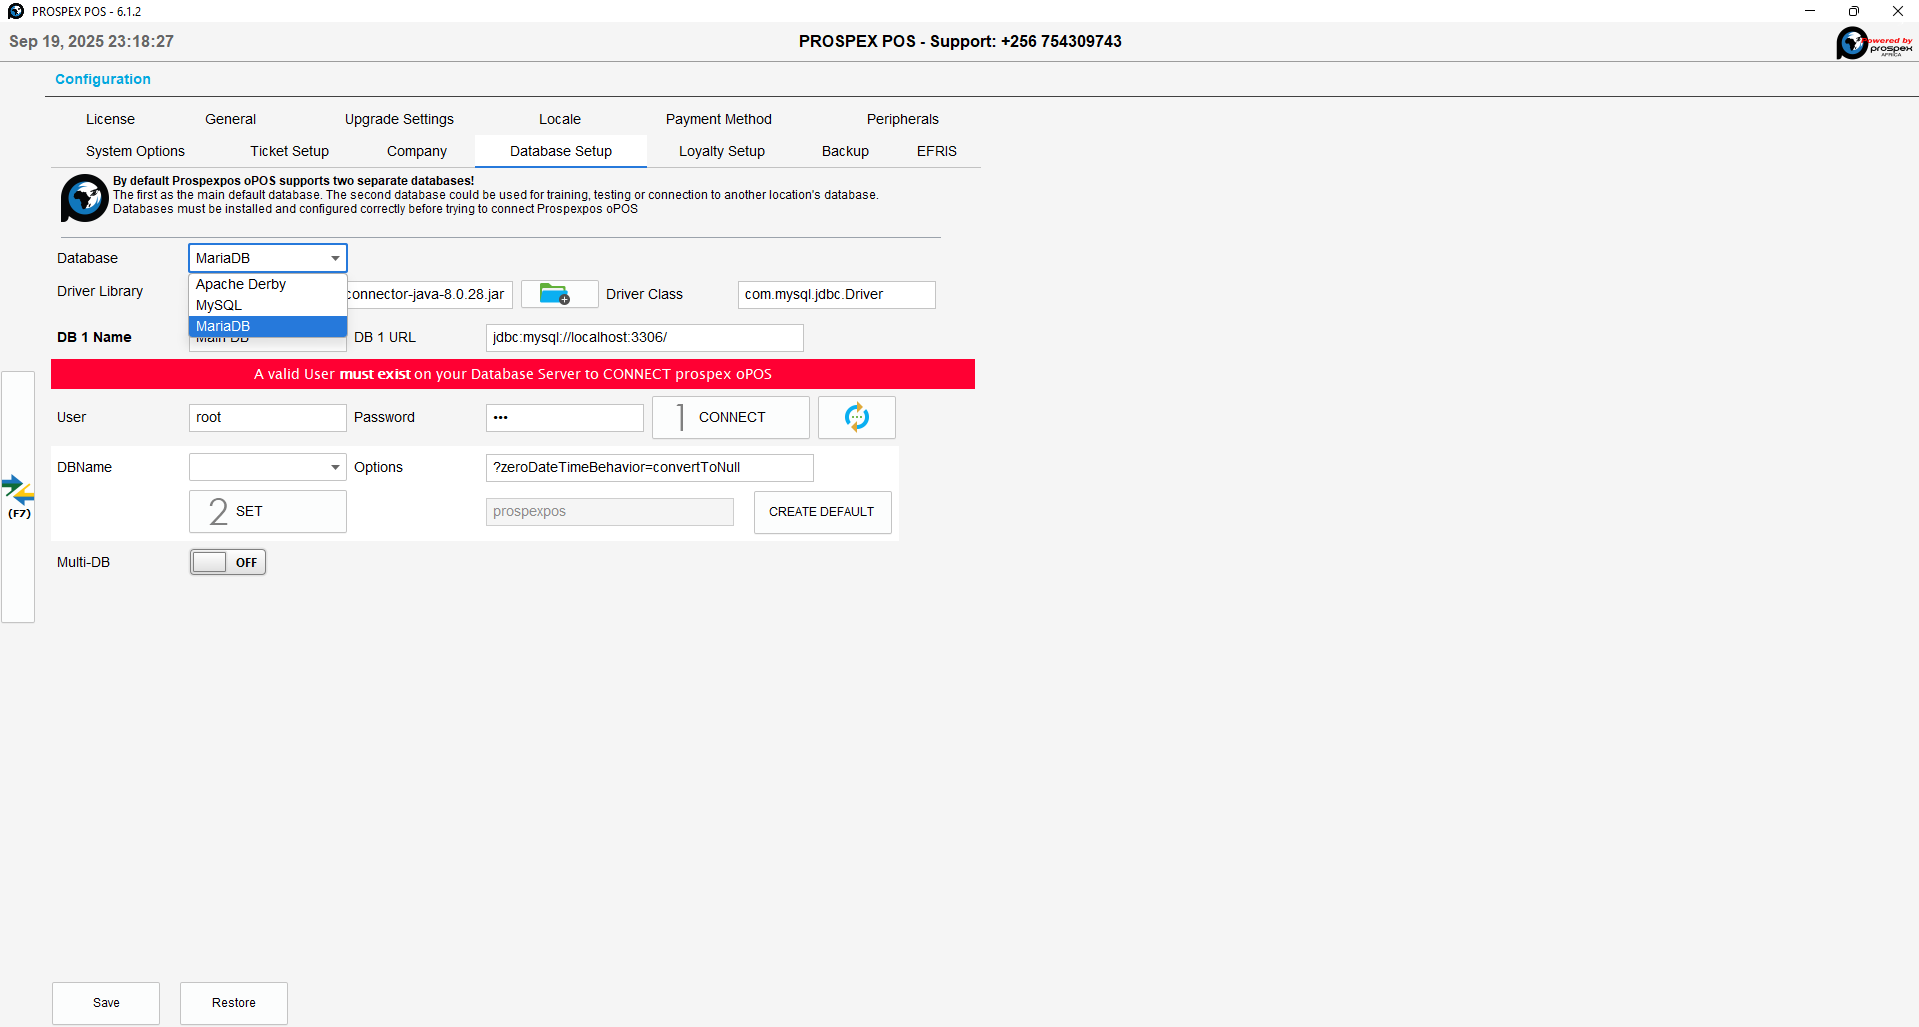Click the CREATE DEFAULT button
The width and height of the screenshot is (1919, 1027).
tap(821, 512)
